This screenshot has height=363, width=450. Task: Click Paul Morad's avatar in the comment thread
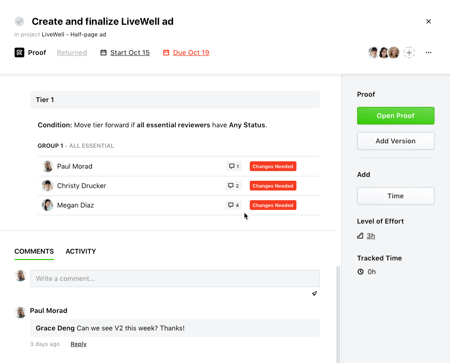click(21, 312)
